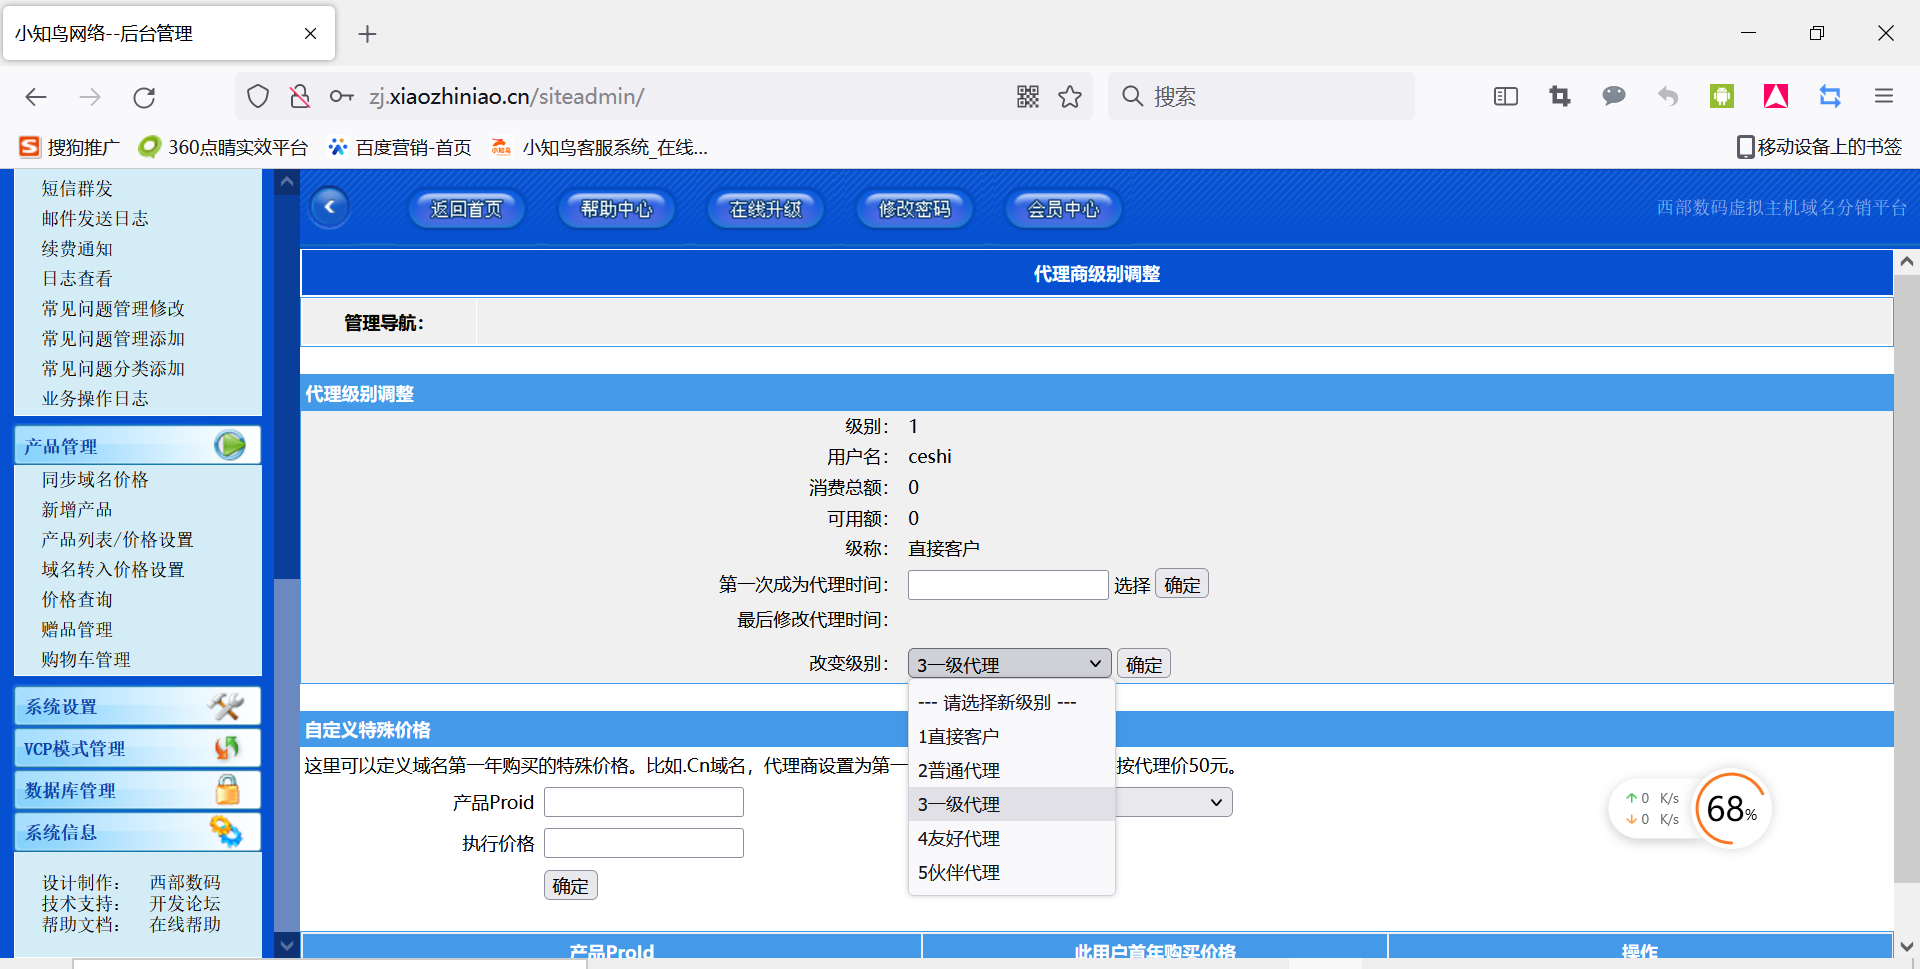Click 确定 next to 改变级别 dropdown
The image size is (1920, 969).
pos(1144,665)
